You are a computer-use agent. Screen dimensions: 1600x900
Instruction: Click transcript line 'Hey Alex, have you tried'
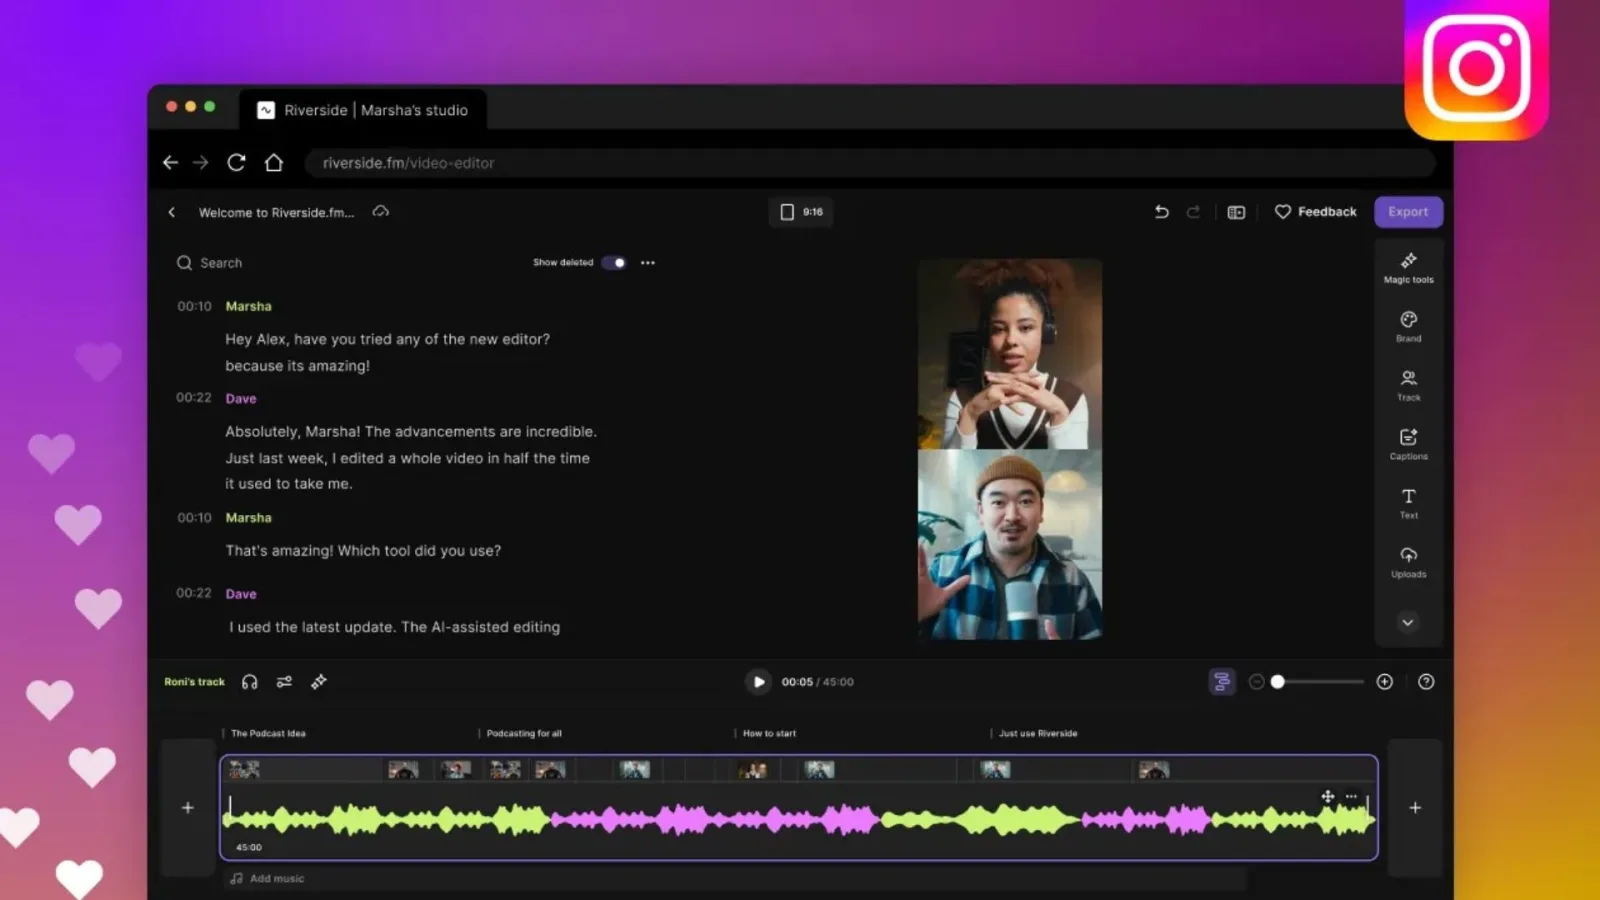coord(388,339)
